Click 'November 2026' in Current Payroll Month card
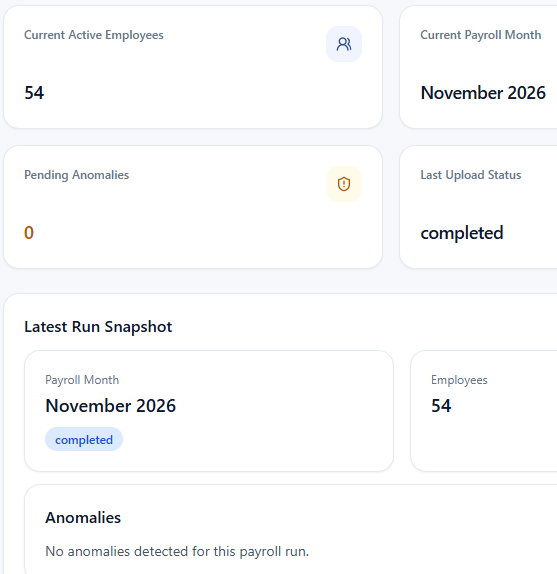Image resolution: width=557 pixels, height=574 pixels. tap(483, 93)
